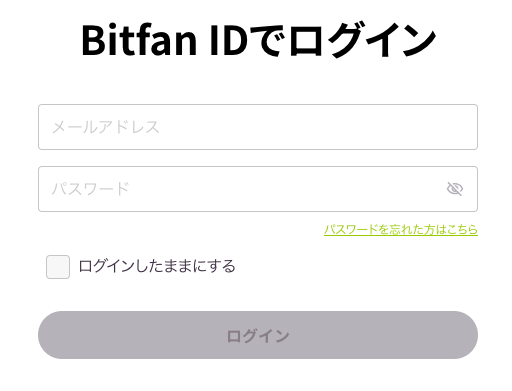The height and width of the screenshot is (391, 512).
Task: Click into the パスワード field
Action: tap(258, 189)
